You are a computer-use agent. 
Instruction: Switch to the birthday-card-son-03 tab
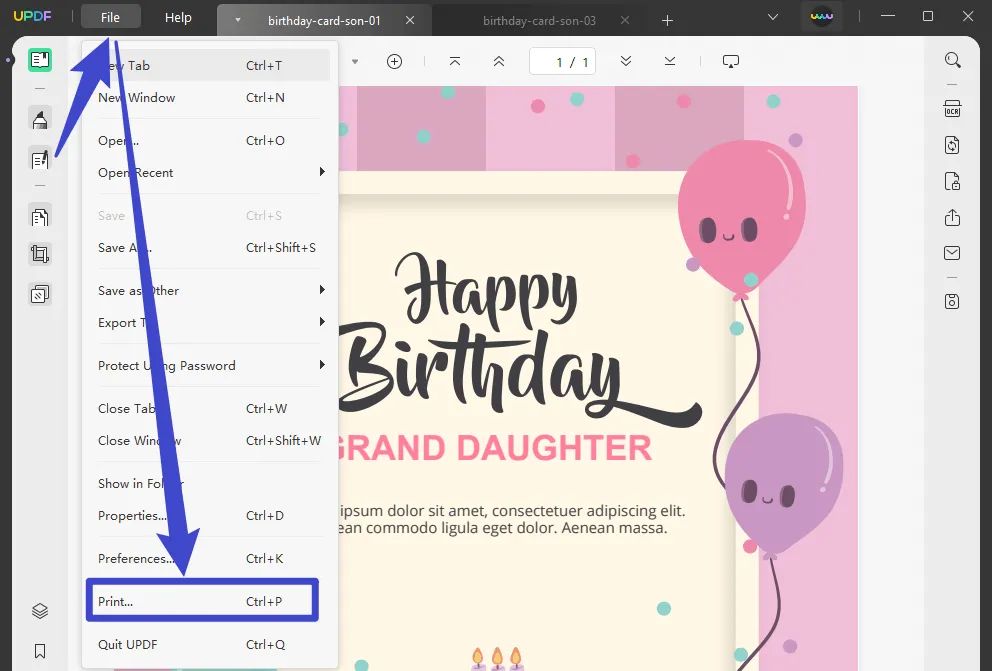point(541,19)
